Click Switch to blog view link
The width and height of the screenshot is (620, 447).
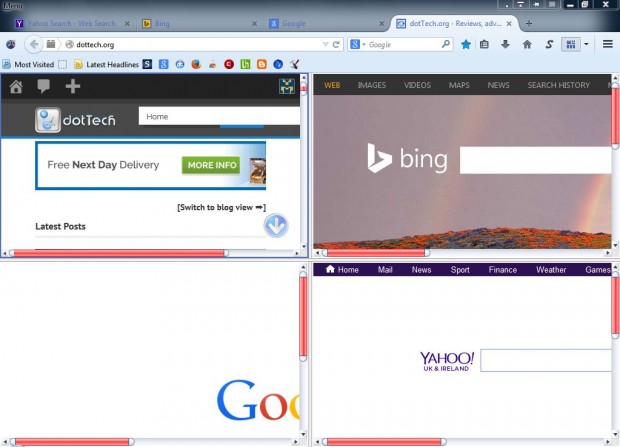point(221,207)
